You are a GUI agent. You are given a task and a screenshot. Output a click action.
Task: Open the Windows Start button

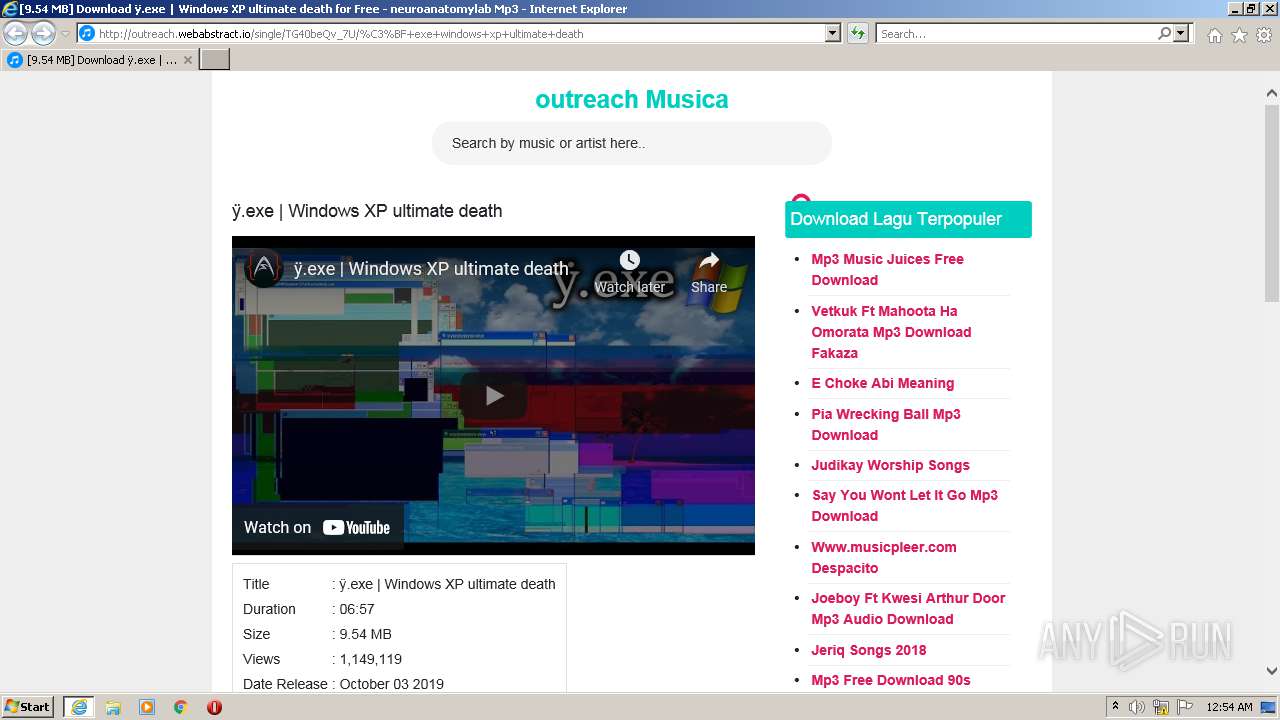click(x=28, y=707)
